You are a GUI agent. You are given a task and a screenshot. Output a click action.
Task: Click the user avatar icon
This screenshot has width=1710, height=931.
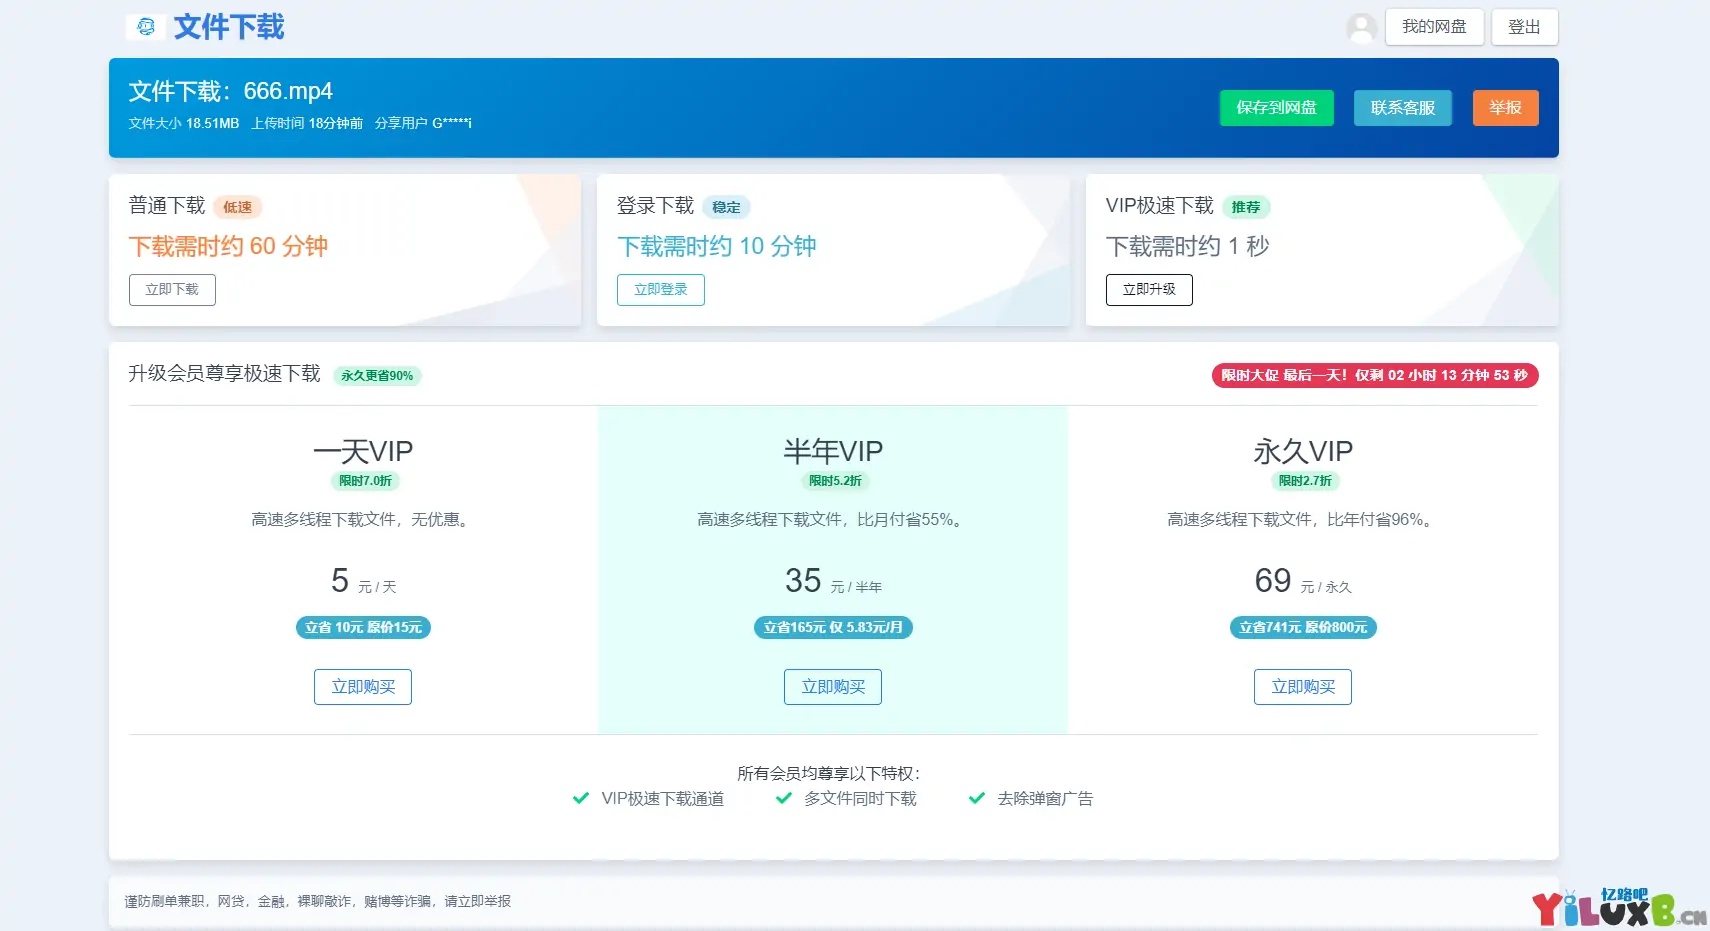click(1361, 28)
